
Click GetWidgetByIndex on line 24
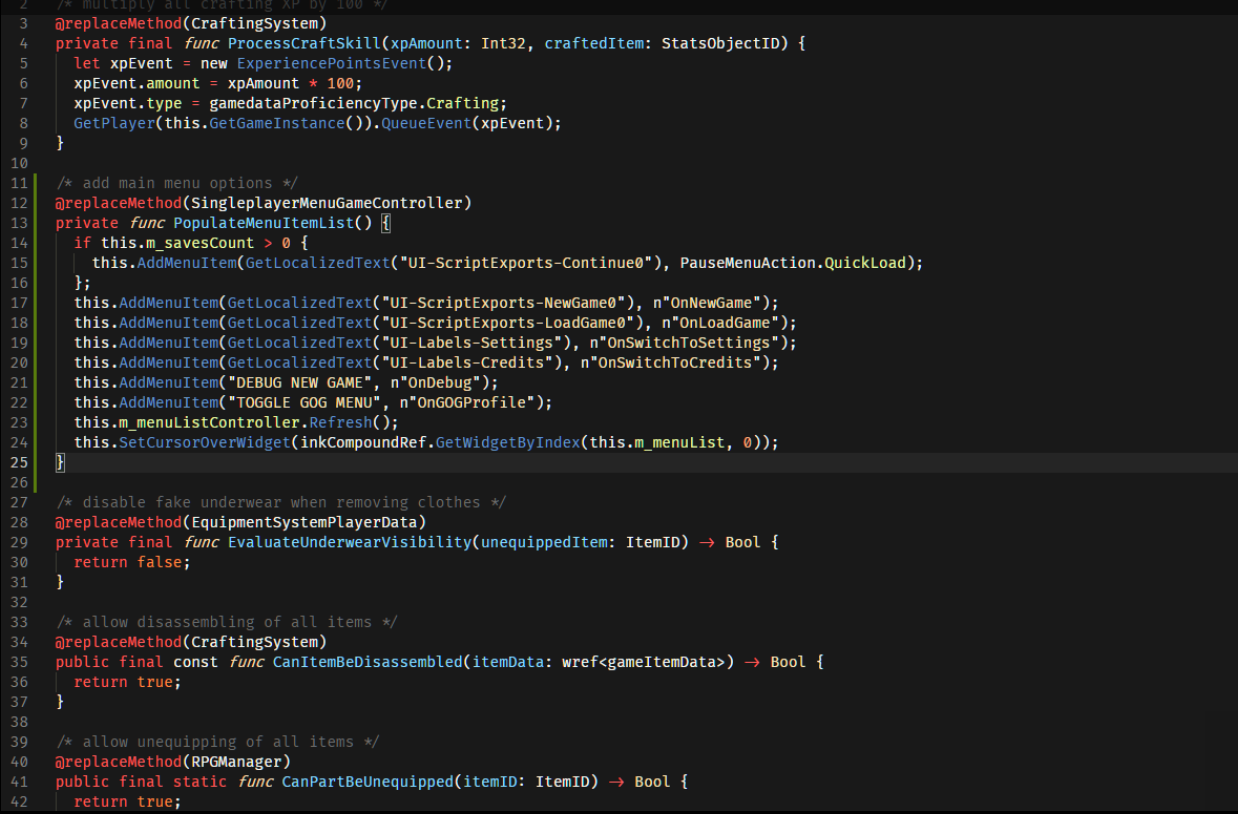coord(508,443)
